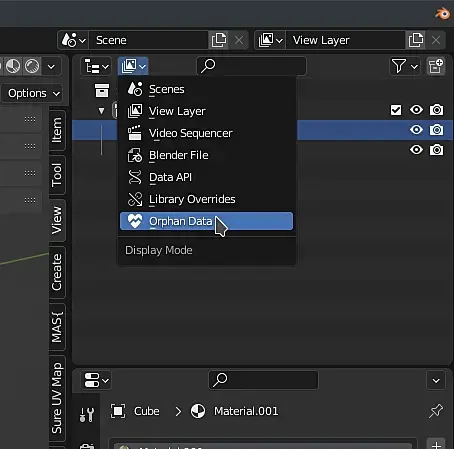
Task: Toggle eye visibility on highlighted row
Action: pyautogui.click(x=416, y=130)
